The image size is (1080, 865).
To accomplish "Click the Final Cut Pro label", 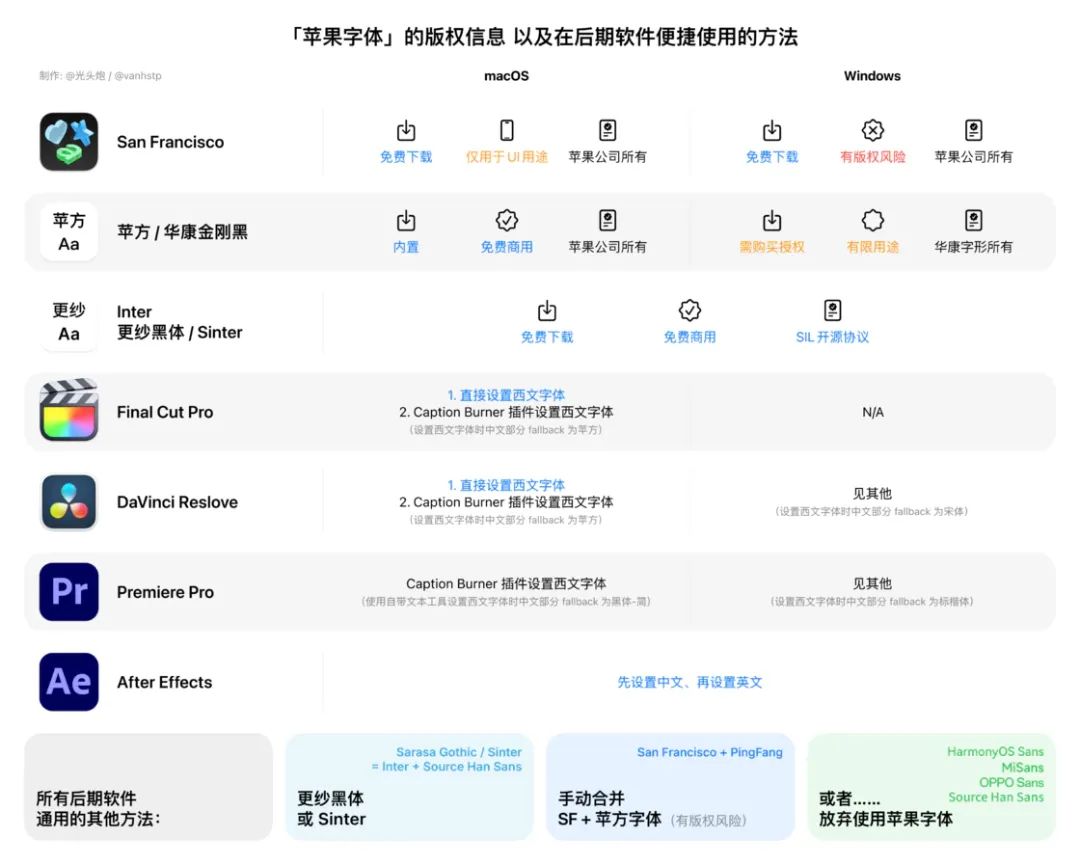I will pyautogui.click(x=165, y=413).
